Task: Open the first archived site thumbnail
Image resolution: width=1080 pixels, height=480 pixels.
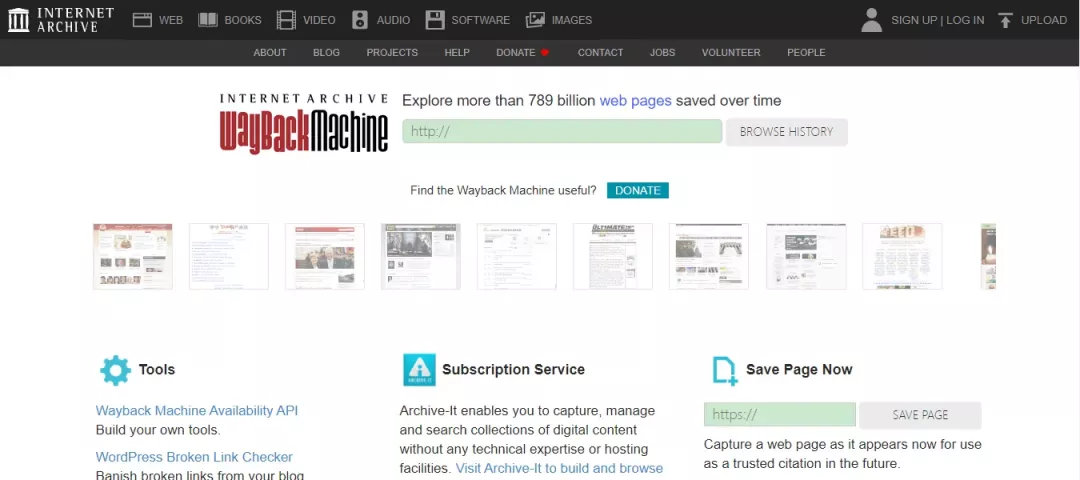Action: point(133,256)
